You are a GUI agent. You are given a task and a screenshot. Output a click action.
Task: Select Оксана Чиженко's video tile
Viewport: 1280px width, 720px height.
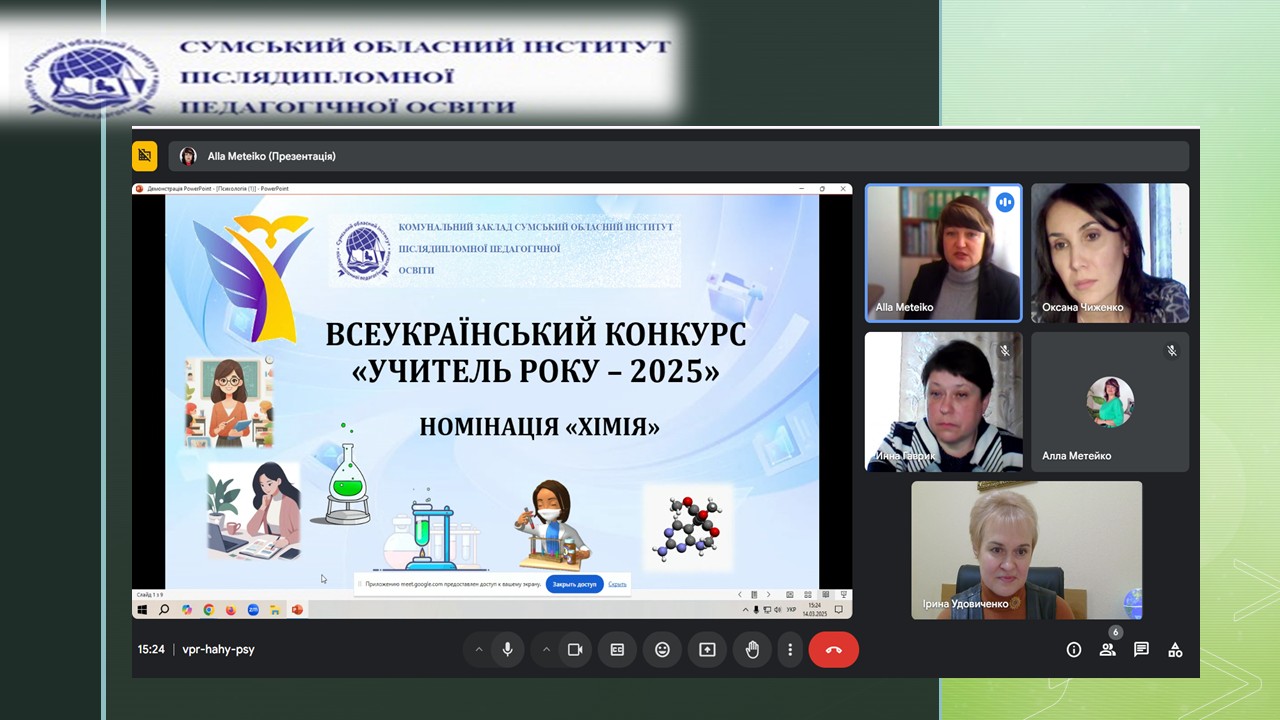pos(1110,253)
